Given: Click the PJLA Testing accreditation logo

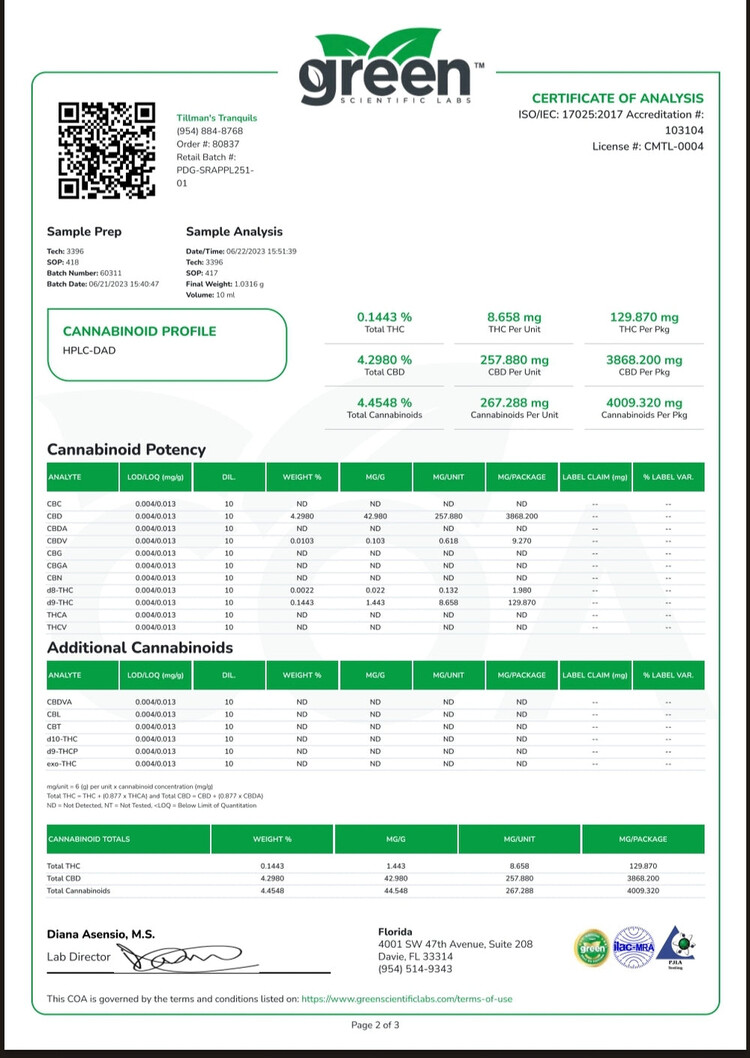Looking at the screenshot, I should (x=676, y=947).
